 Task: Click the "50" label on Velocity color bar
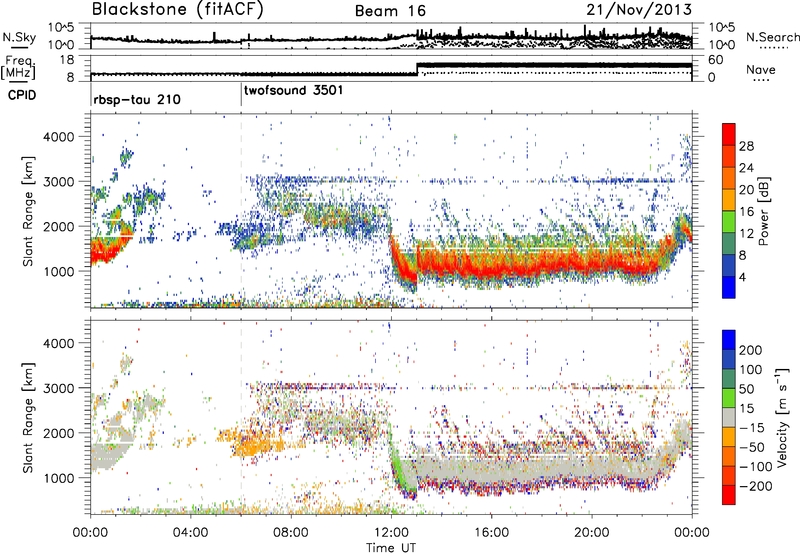tap(746, 389)
